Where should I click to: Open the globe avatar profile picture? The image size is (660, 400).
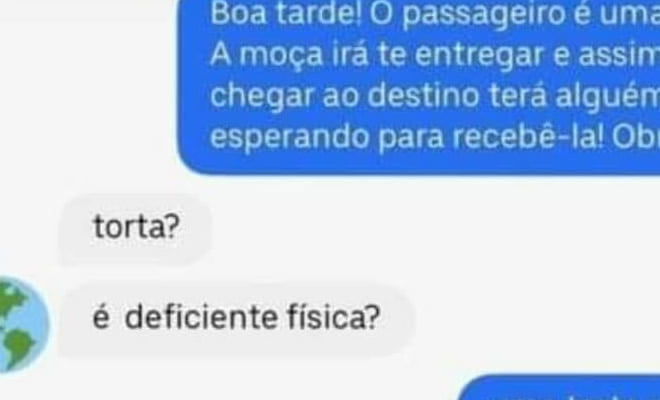click(x=23, y=324)
